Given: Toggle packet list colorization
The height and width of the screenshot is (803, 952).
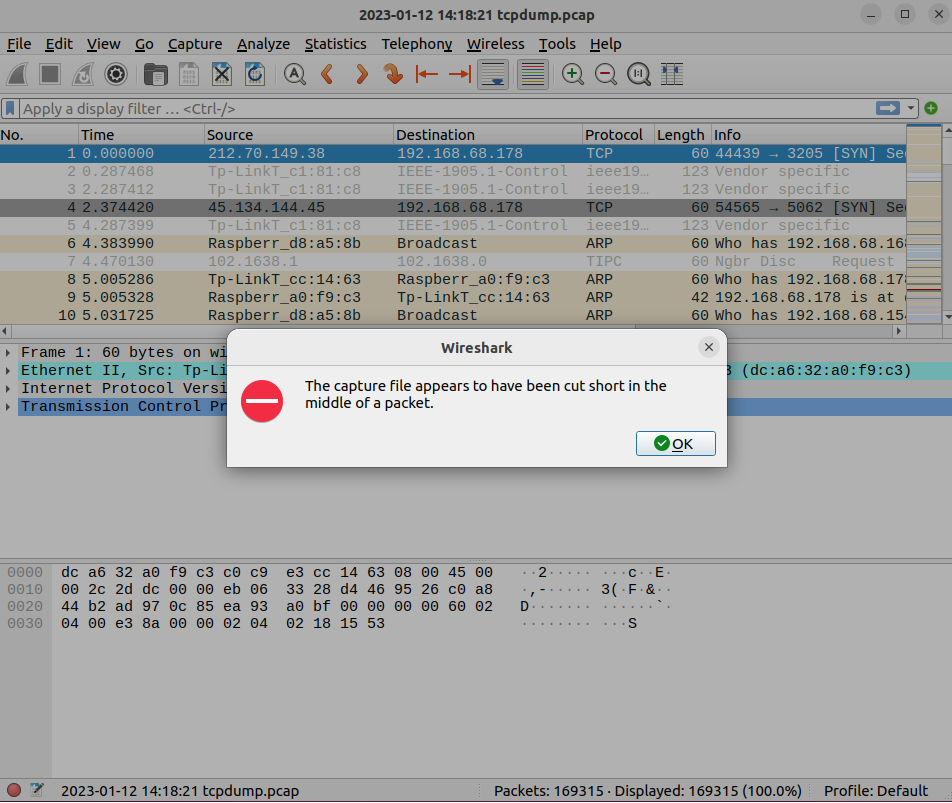Looking at the screenshot, I should point(533,74).
